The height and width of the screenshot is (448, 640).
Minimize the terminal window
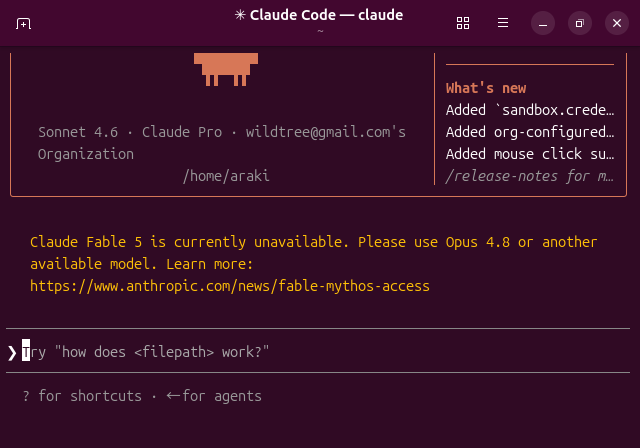tap(543, 23)
